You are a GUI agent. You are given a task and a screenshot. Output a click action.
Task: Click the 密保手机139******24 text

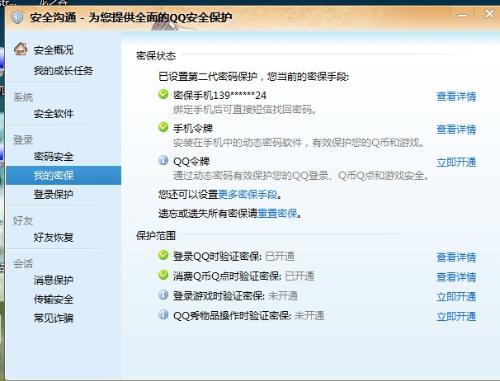220,96
